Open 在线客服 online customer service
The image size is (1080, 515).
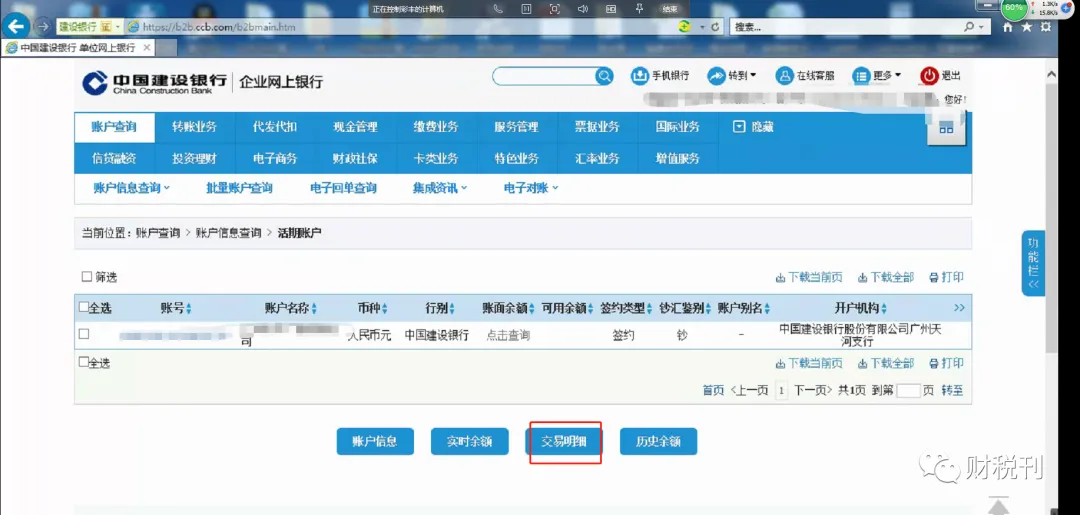pos(804,76)
